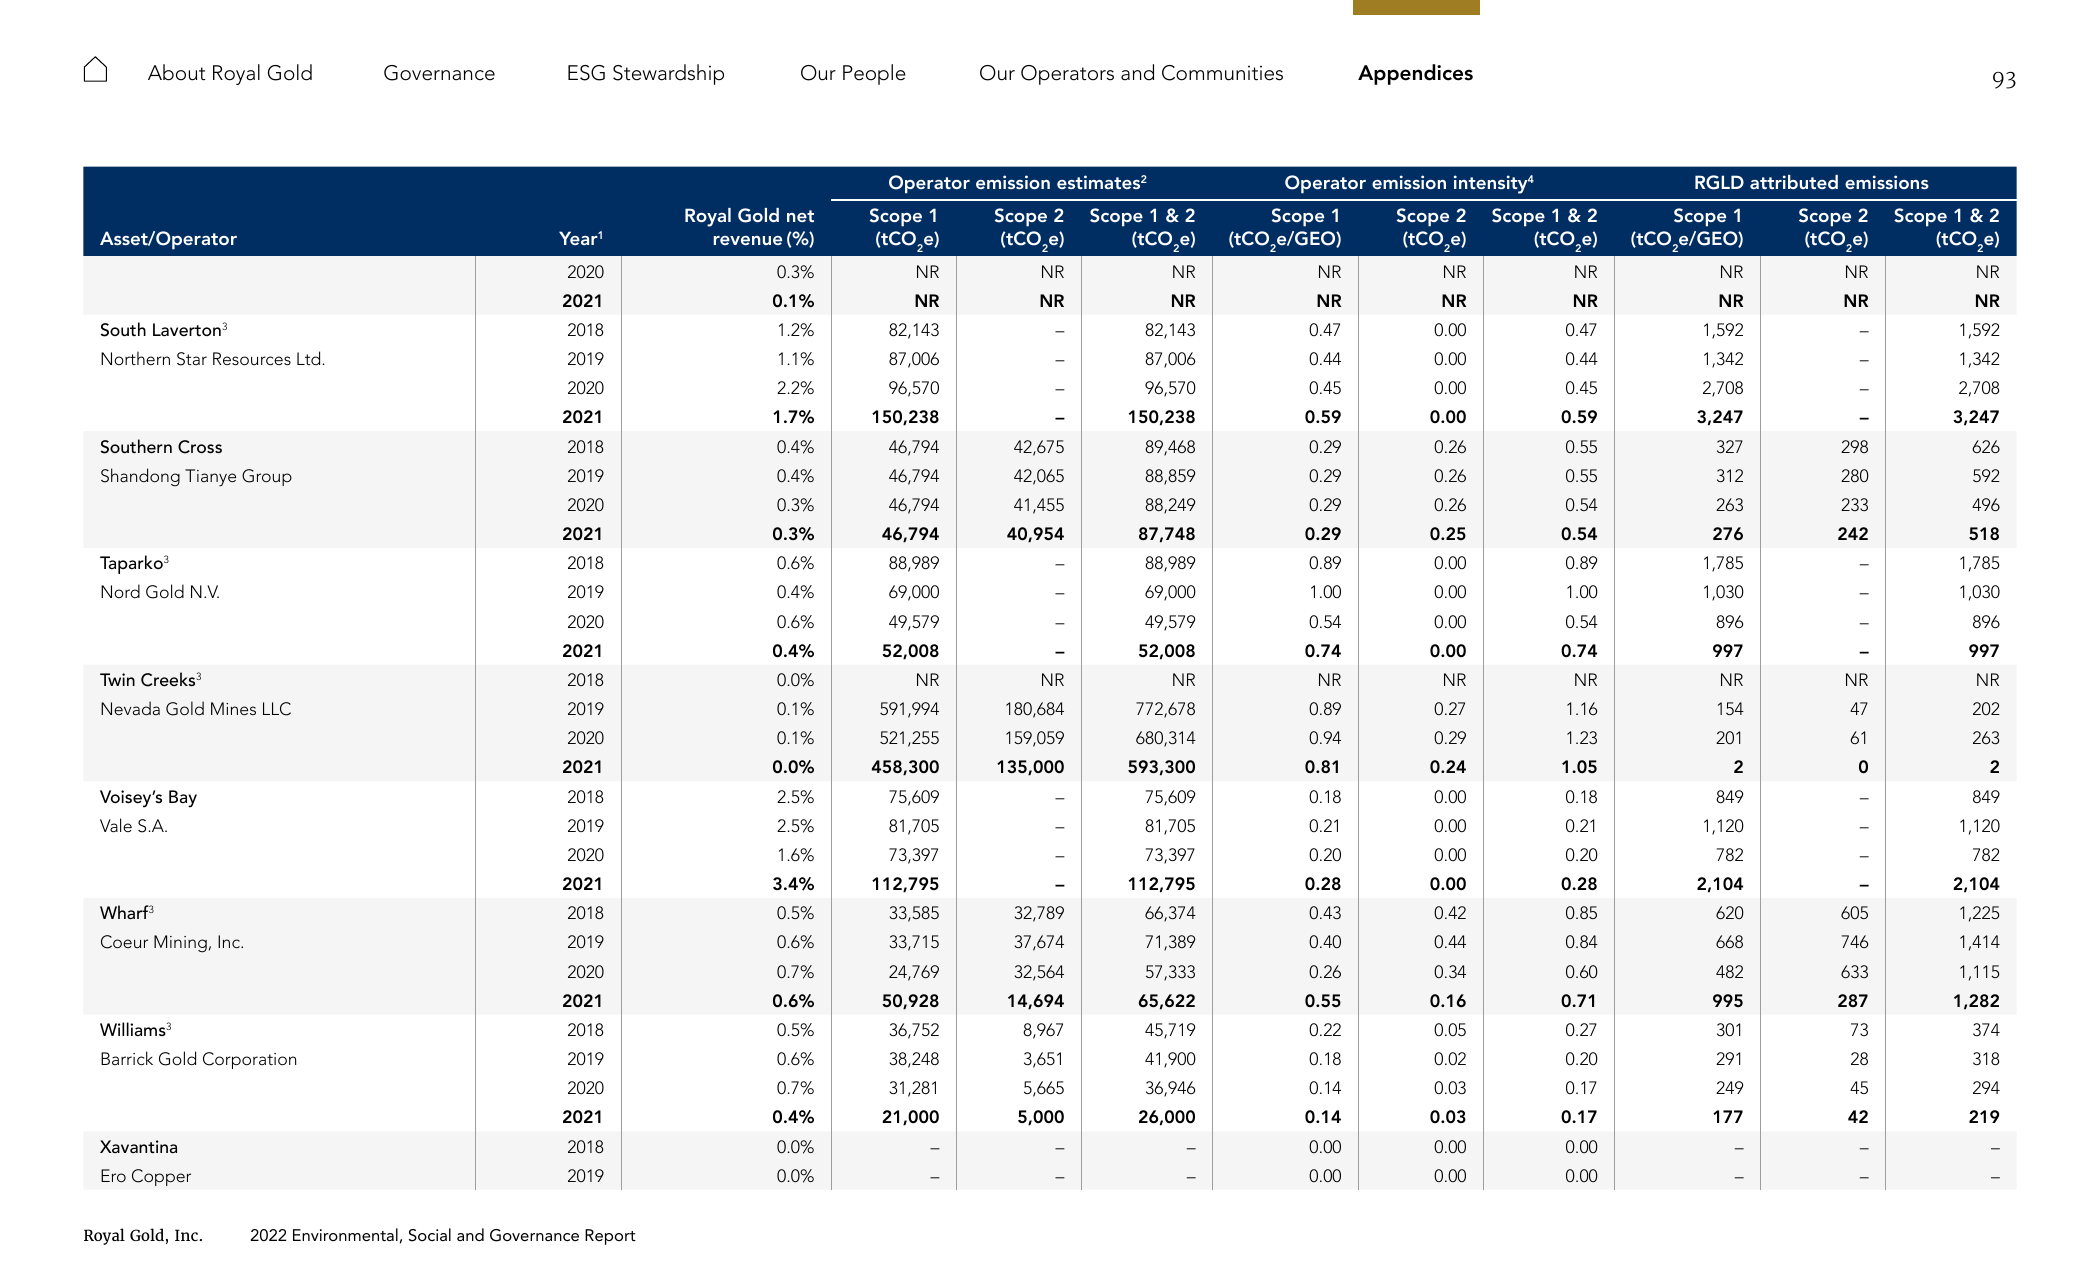The image size is (2100, 1275).
Task: Select the Wharf asset name
Action: pos(126,913)
